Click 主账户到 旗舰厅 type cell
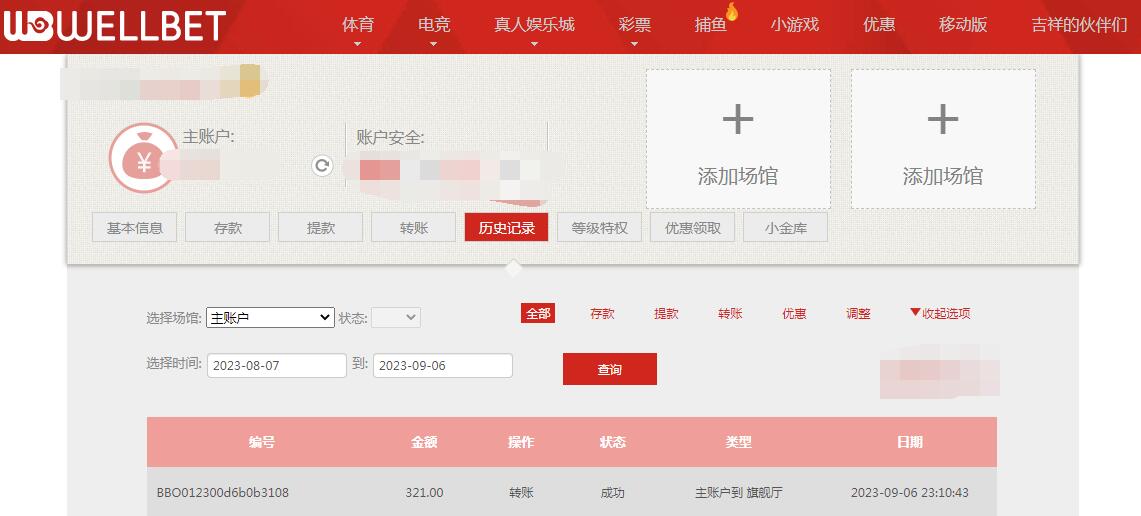The height and width of the screenshot is (516, 1141). click(x=739, y=493)
